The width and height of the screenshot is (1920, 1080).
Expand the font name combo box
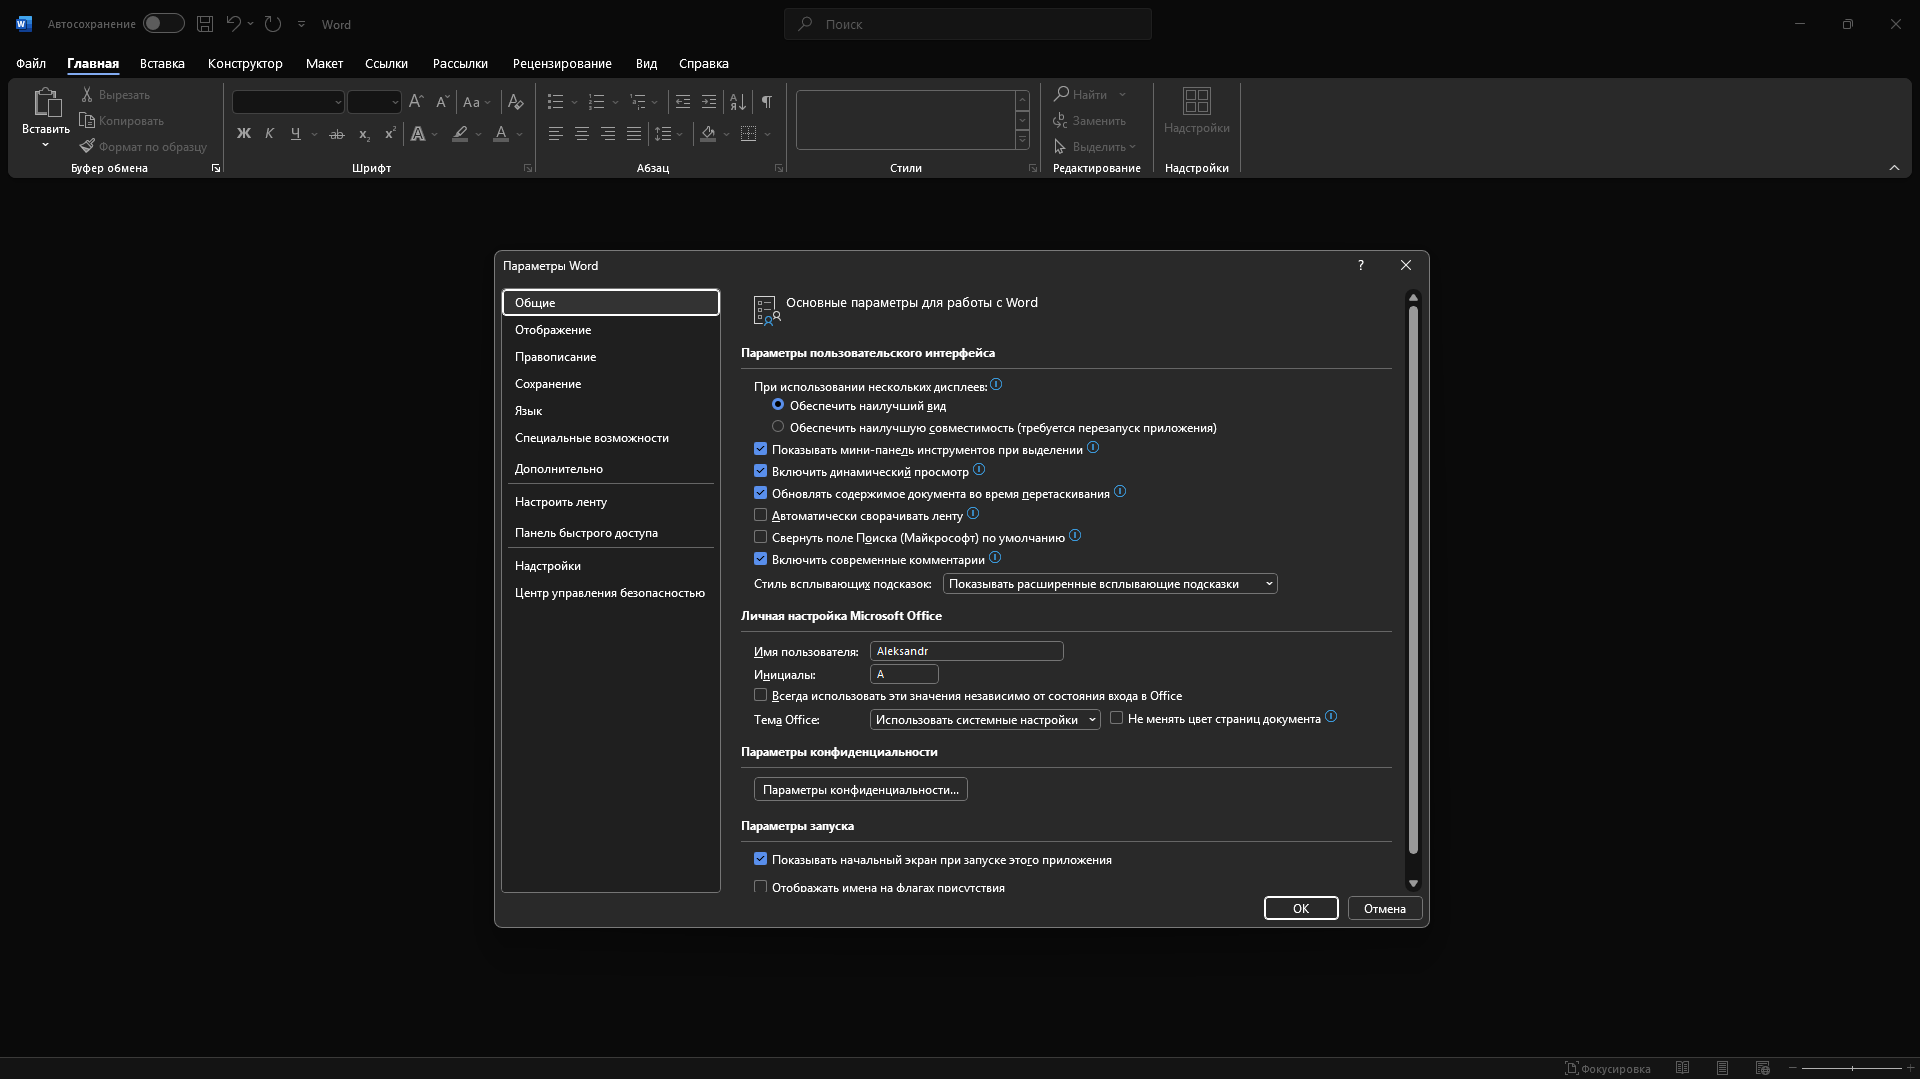(338, 102)
